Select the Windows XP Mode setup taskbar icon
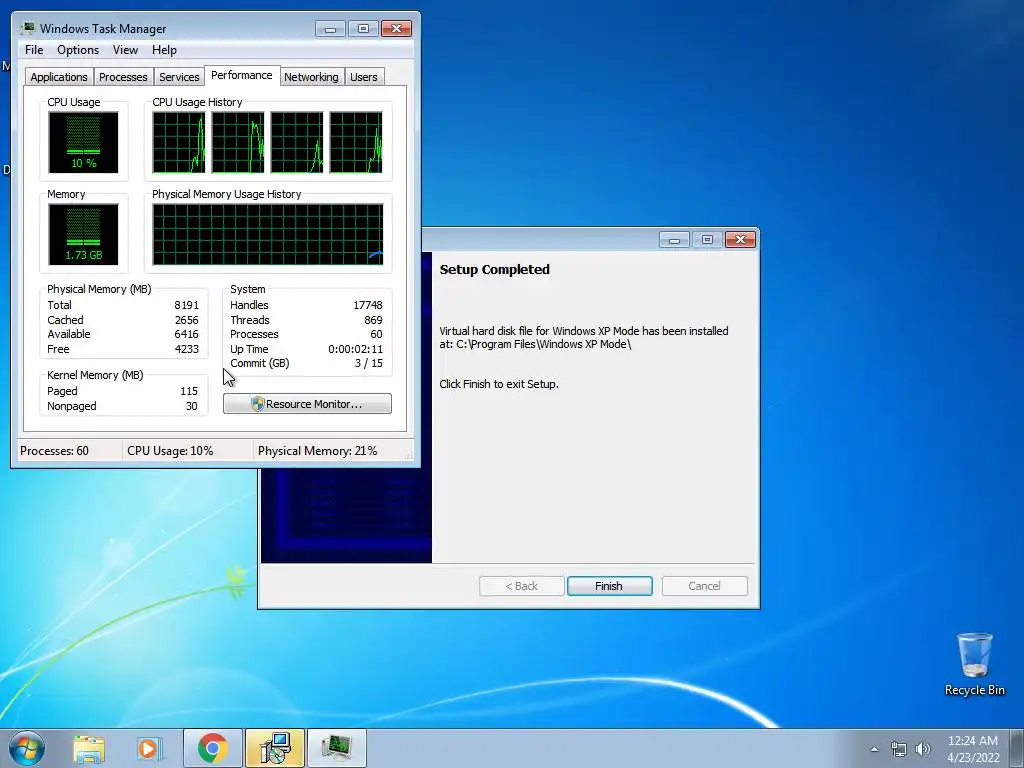Screen dimensions: 1024x768 (275, 748)
